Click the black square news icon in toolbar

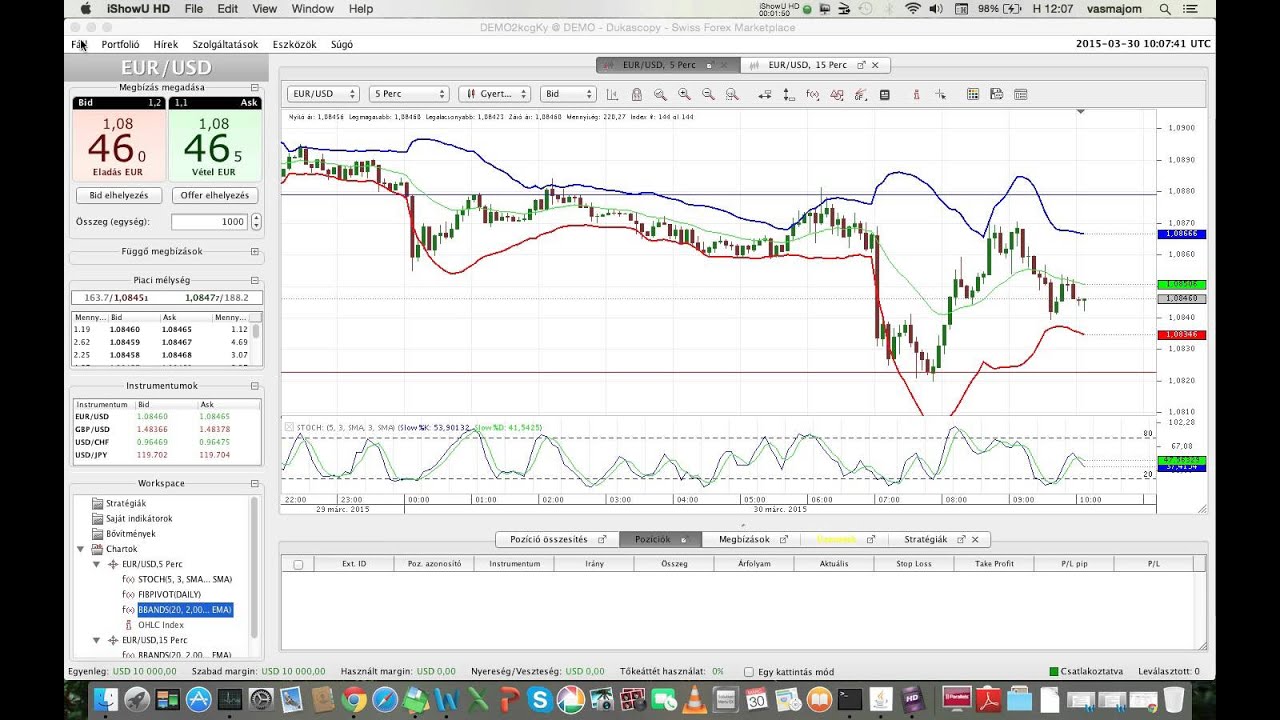pos(885,94)
